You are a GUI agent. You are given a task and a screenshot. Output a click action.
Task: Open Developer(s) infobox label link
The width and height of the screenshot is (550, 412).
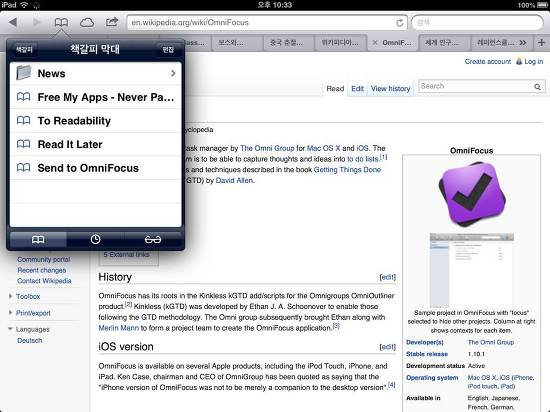coord(425,342)
